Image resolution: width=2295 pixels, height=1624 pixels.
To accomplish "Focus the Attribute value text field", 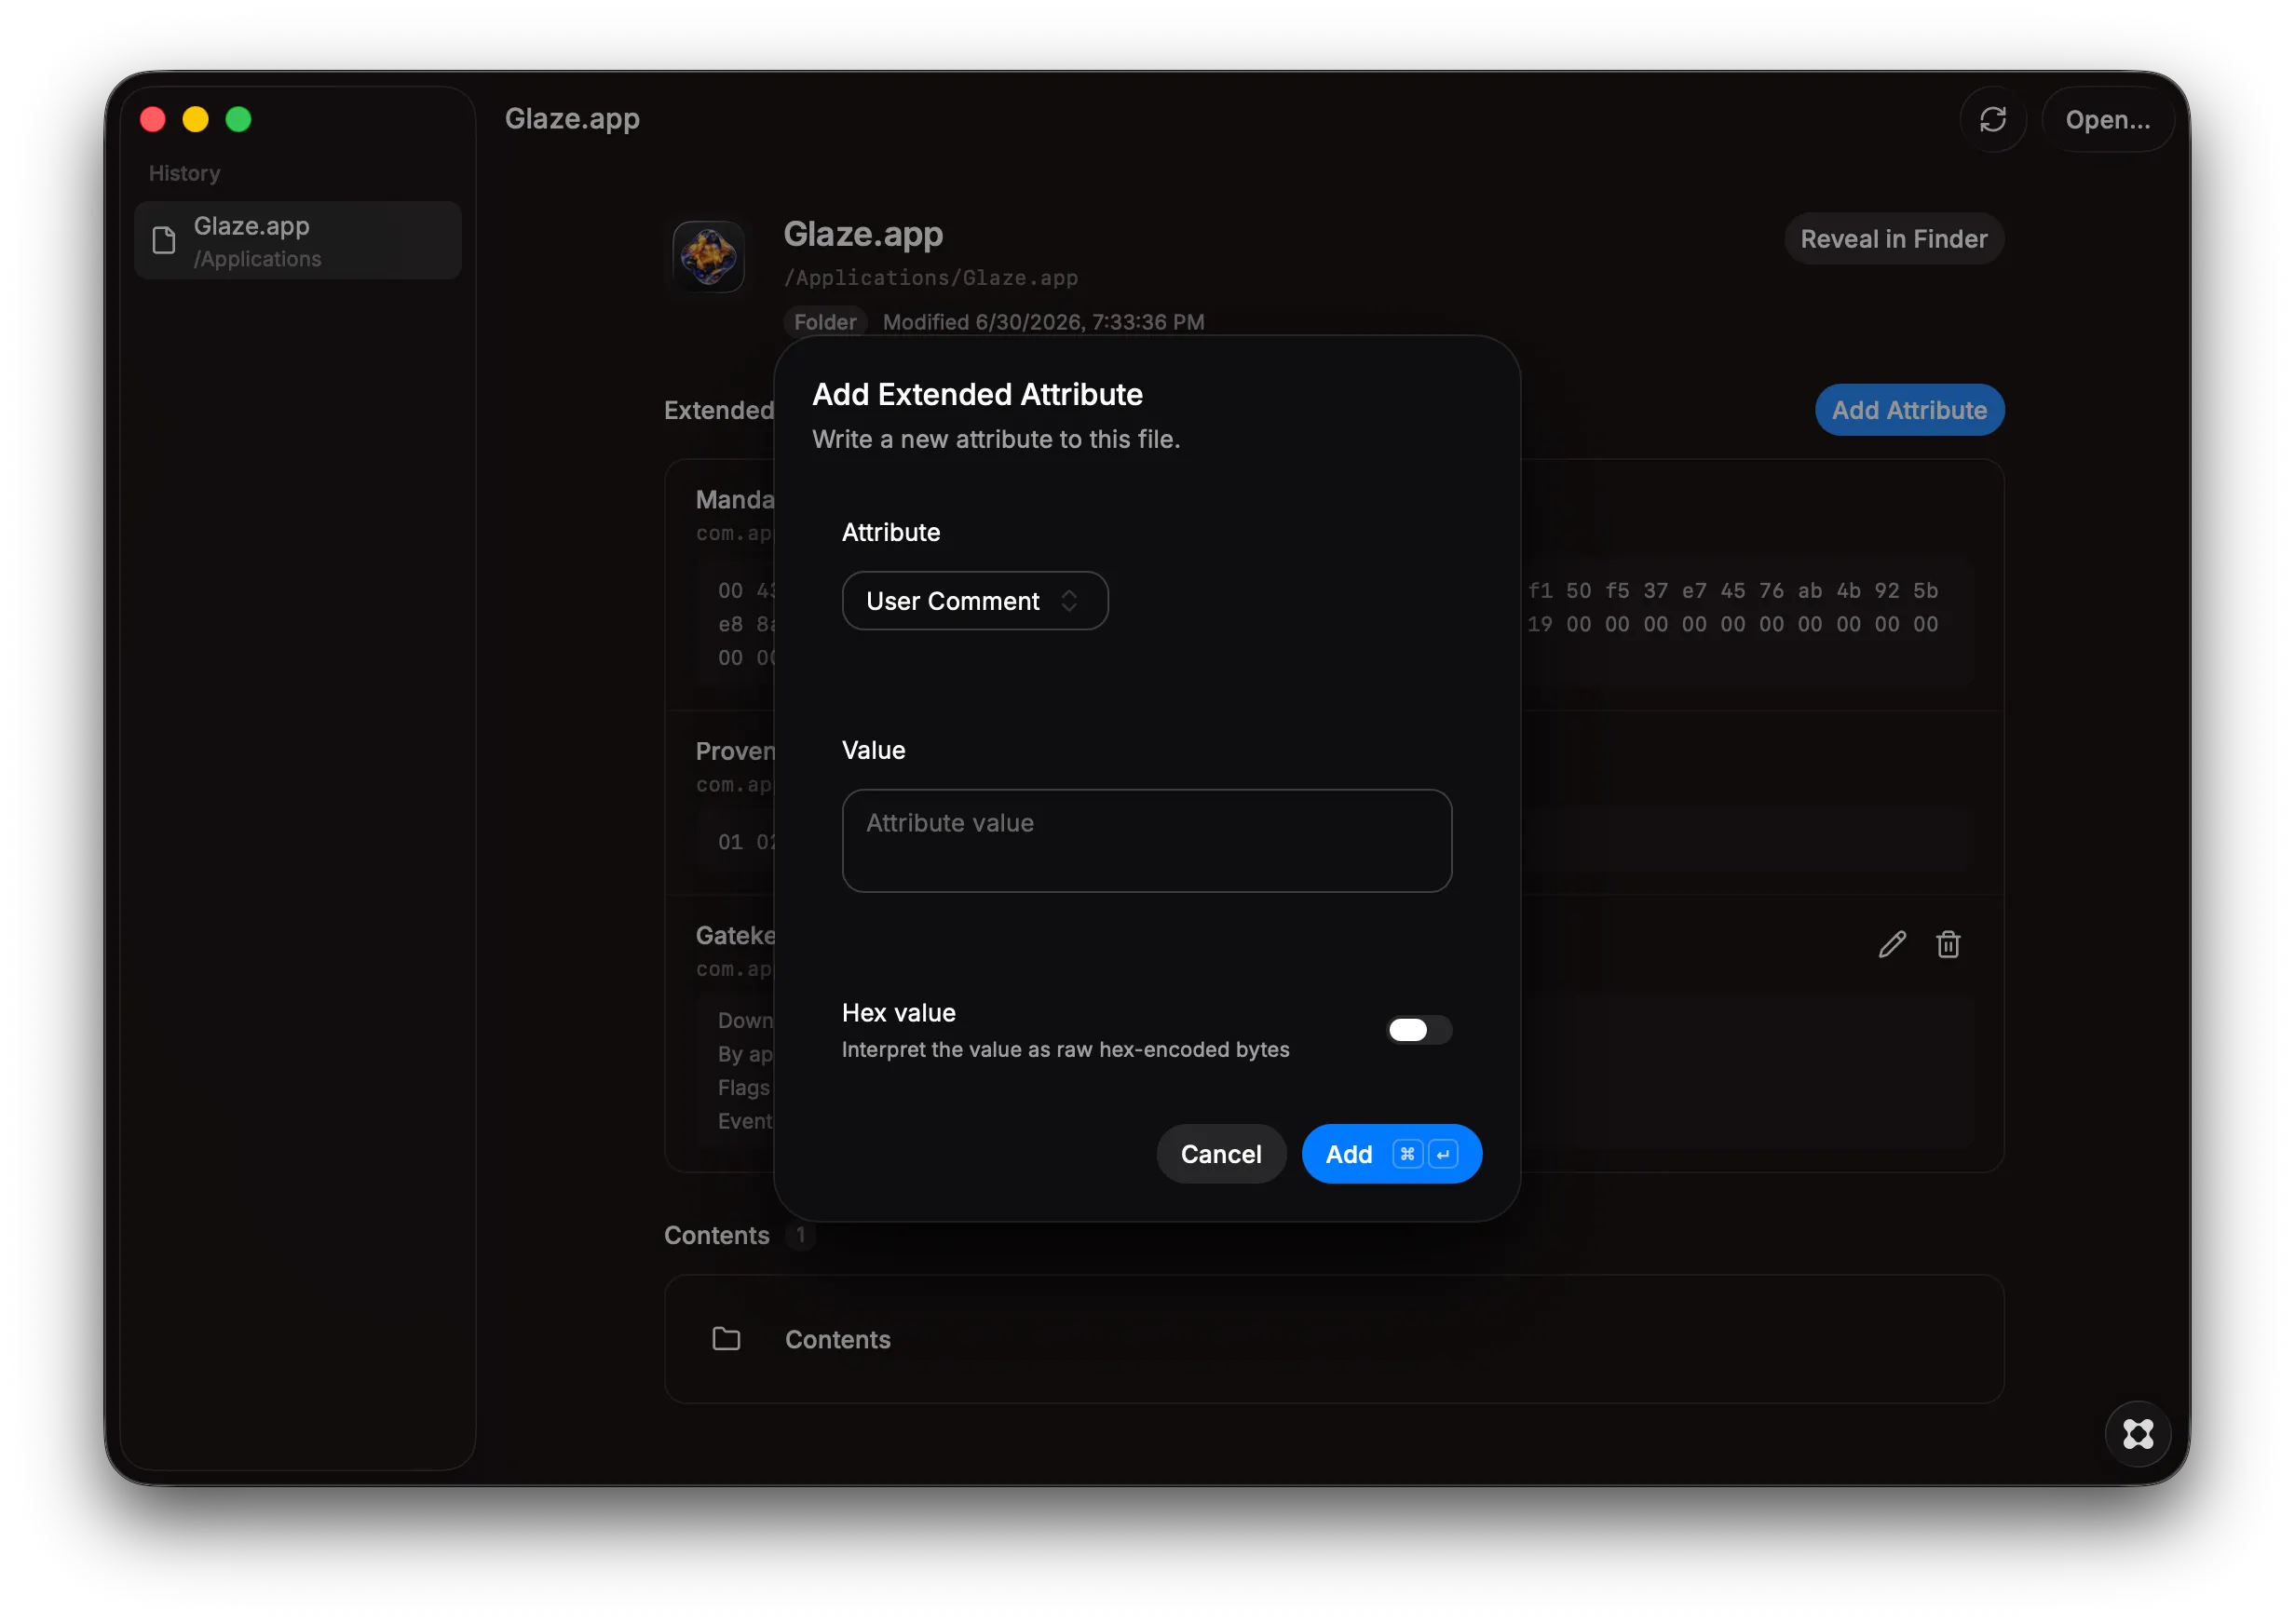I will click(x=1146, y=841).
